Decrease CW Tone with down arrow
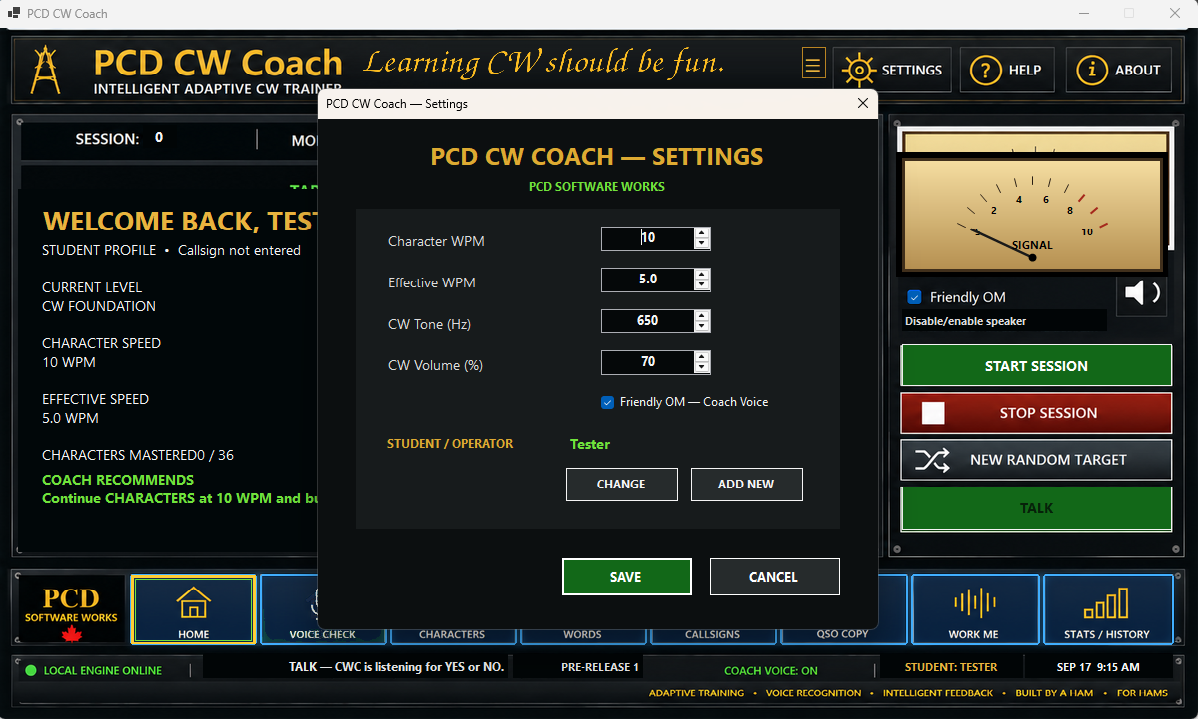Screen dimensions: 1198x719 701,326
